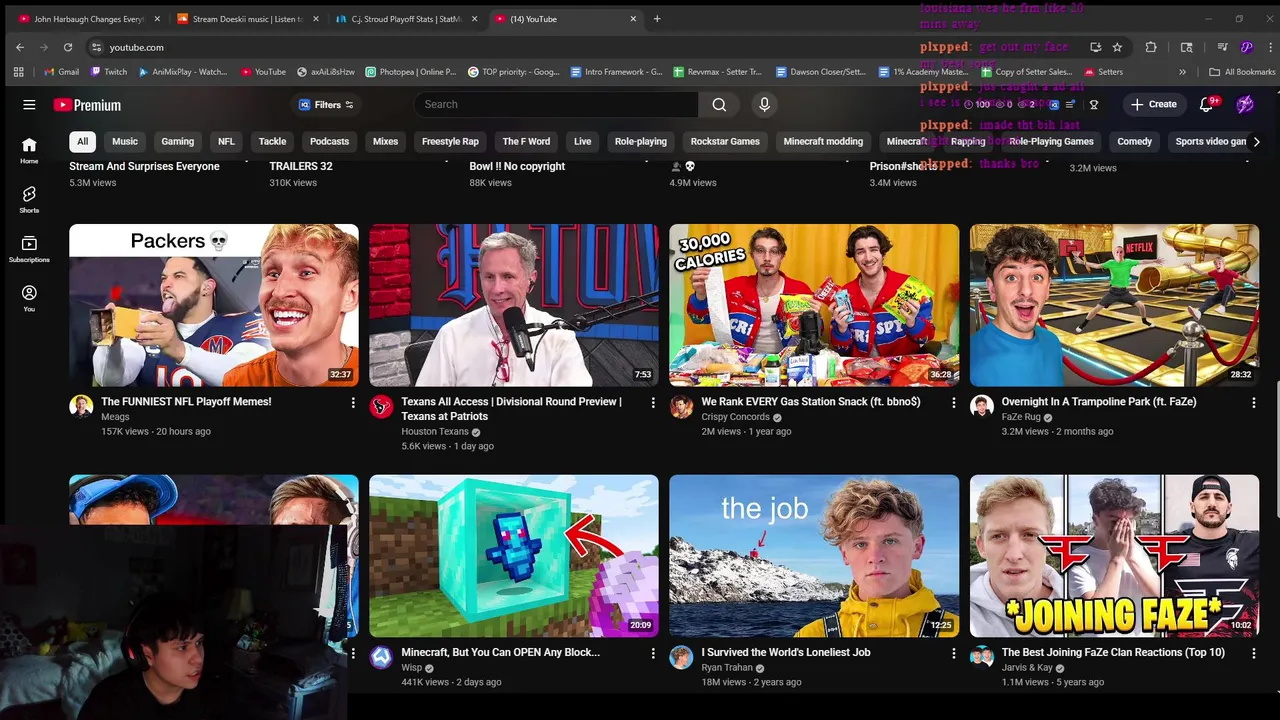
Task: Go back with the browser back arrow
Action: pos(20,47)
